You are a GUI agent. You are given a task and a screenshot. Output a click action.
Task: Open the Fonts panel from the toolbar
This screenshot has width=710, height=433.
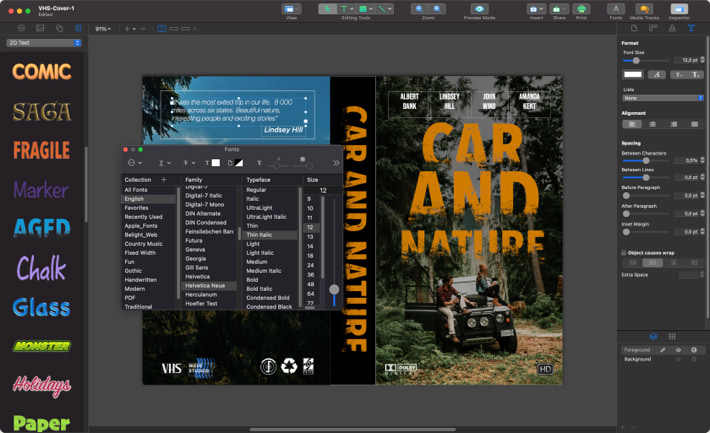(616, 9)
